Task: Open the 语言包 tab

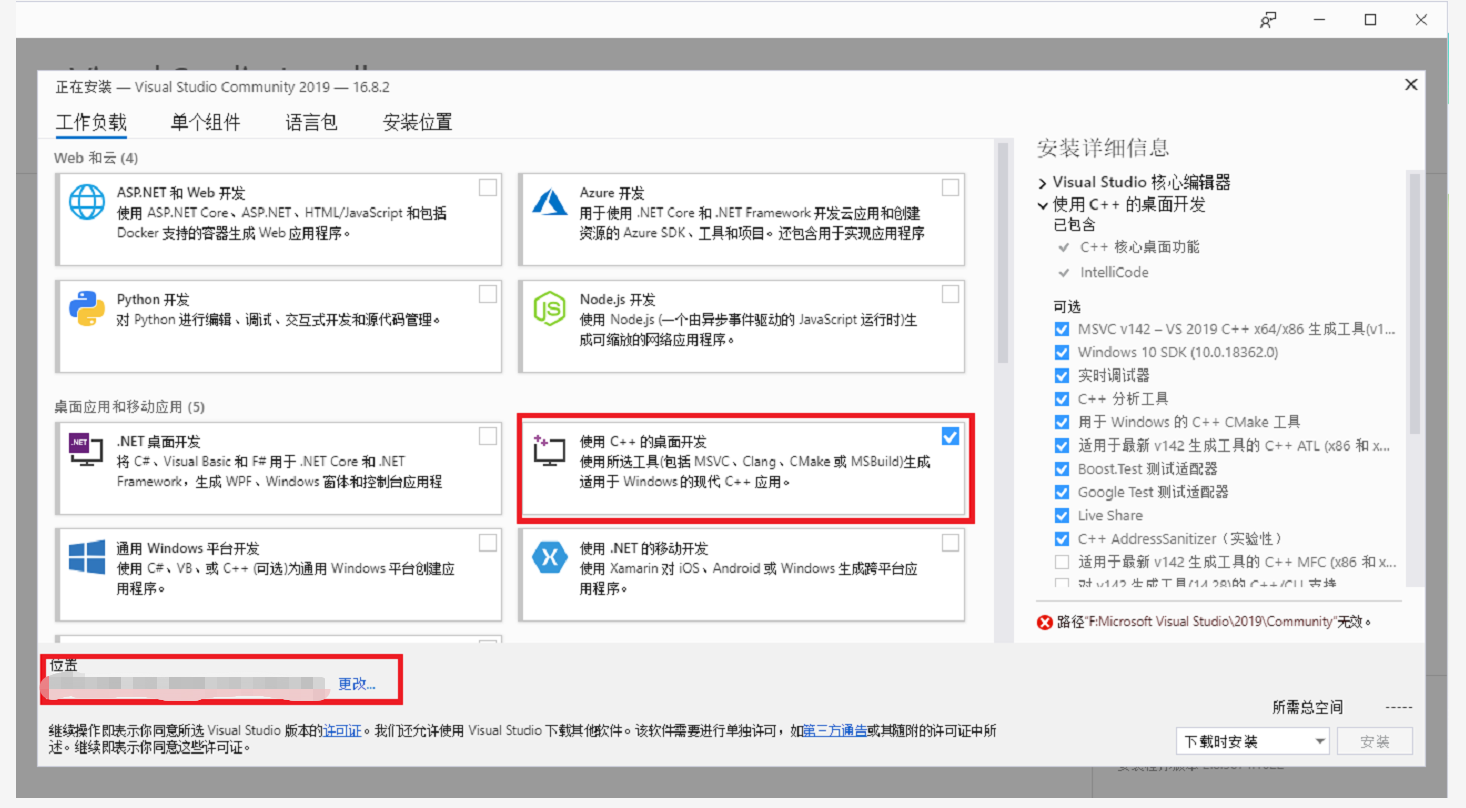Action: pos(311,122)
